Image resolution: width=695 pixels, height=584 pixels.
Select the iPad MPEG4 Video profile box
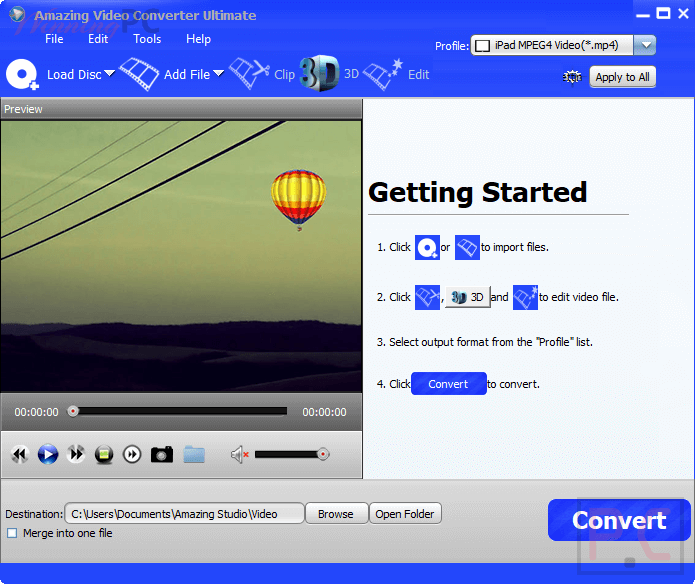click(552, 45)
